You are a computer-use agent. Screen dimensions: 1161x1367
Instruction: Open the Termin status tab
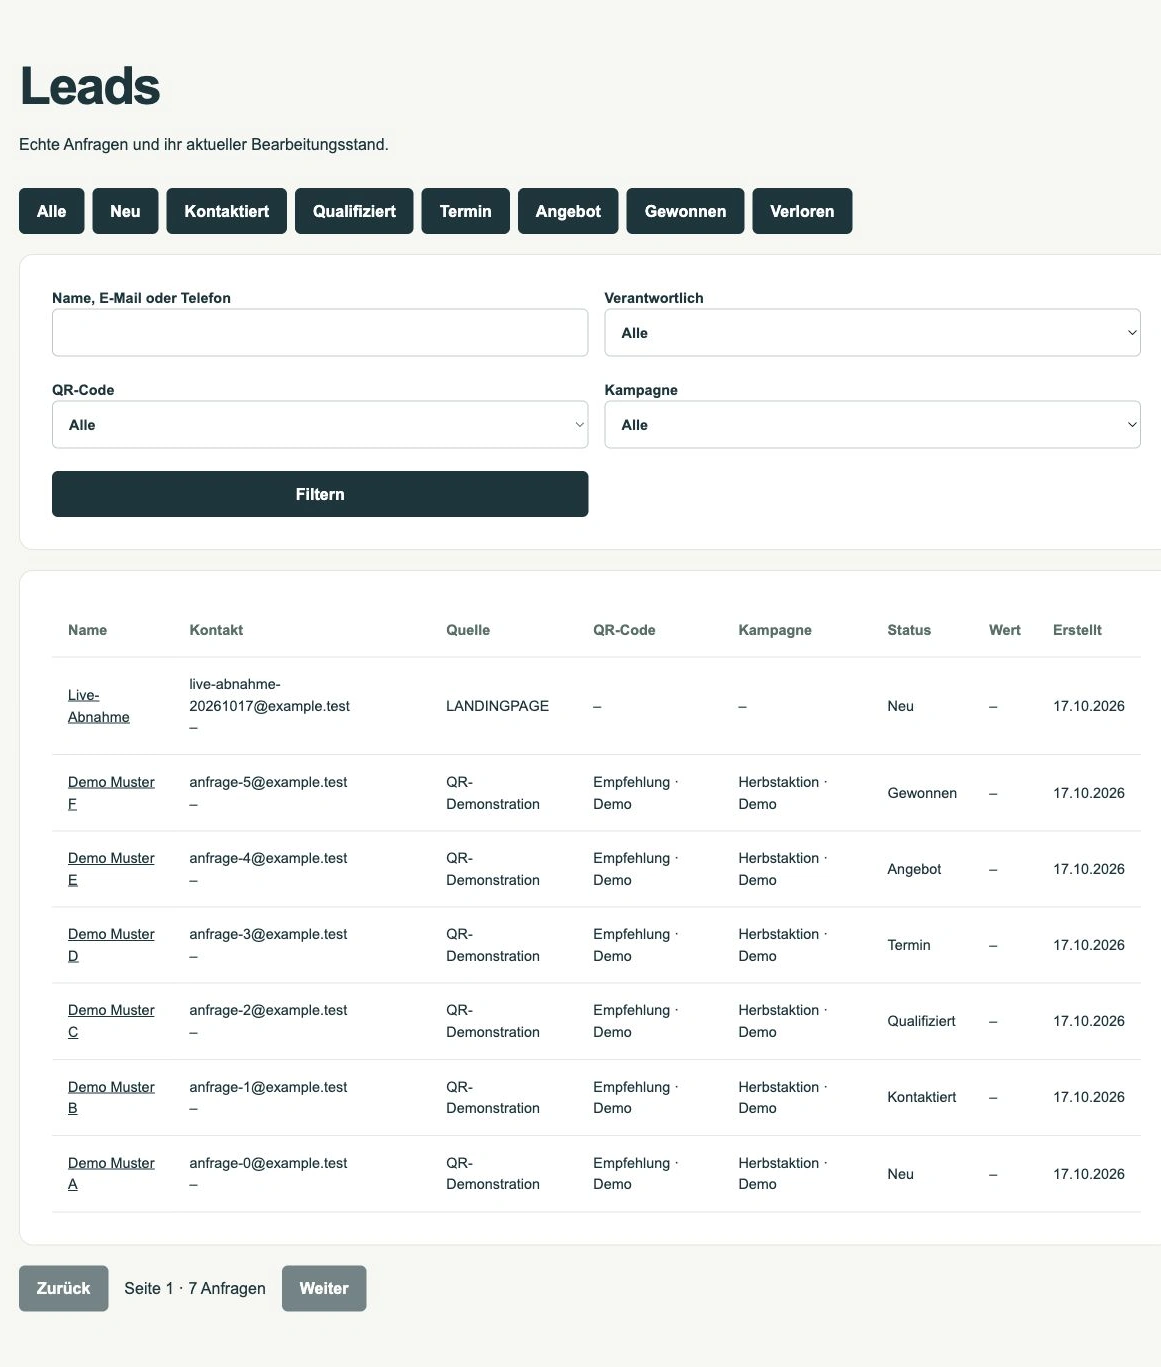[465, 211]
